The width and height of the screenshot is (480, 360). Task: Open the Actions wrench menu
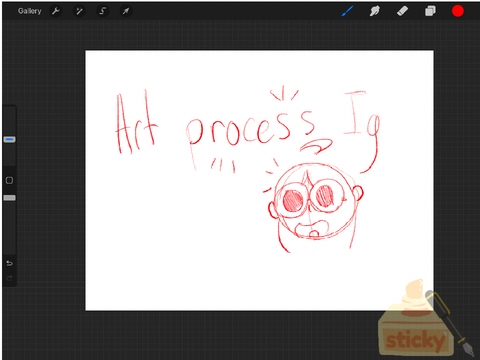pos(56,11)
